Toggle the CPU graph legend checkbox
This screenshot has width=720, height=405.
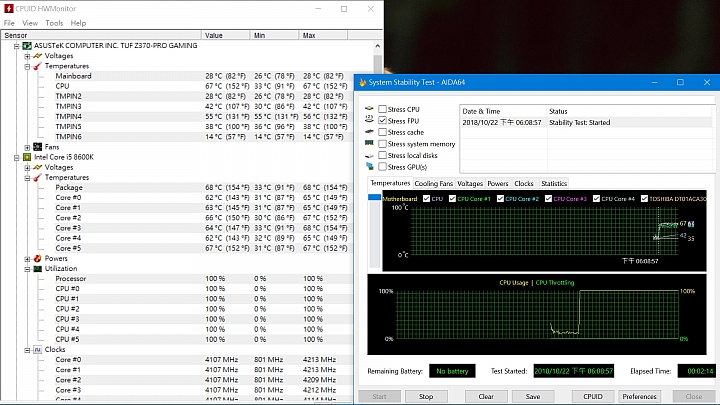427,198
